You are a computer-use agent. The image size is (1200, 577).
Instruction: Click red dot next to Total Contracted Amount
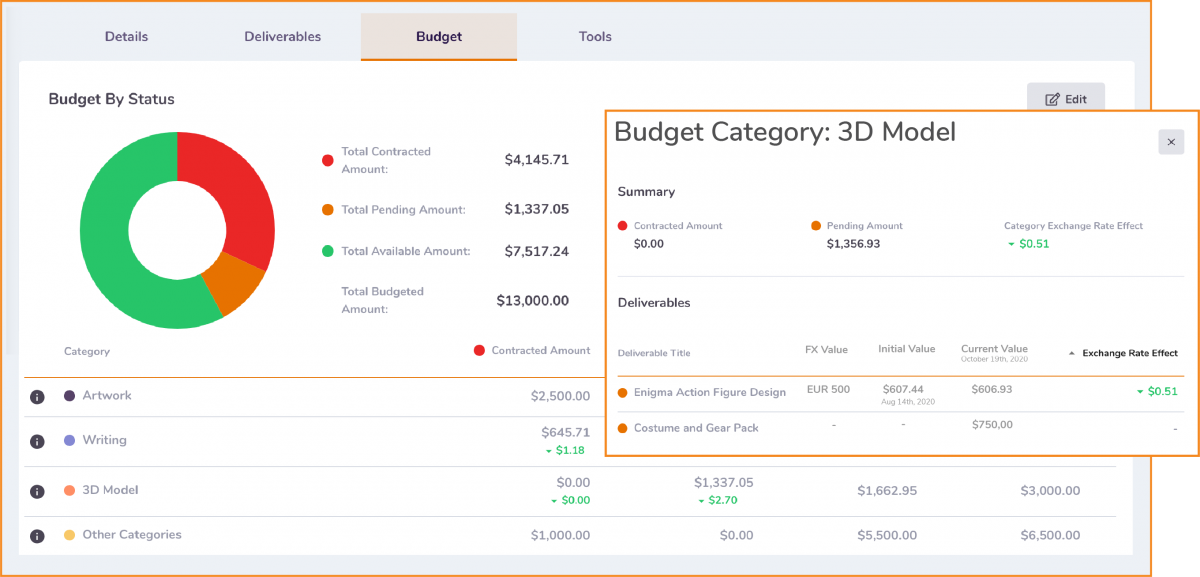[327, 160]
